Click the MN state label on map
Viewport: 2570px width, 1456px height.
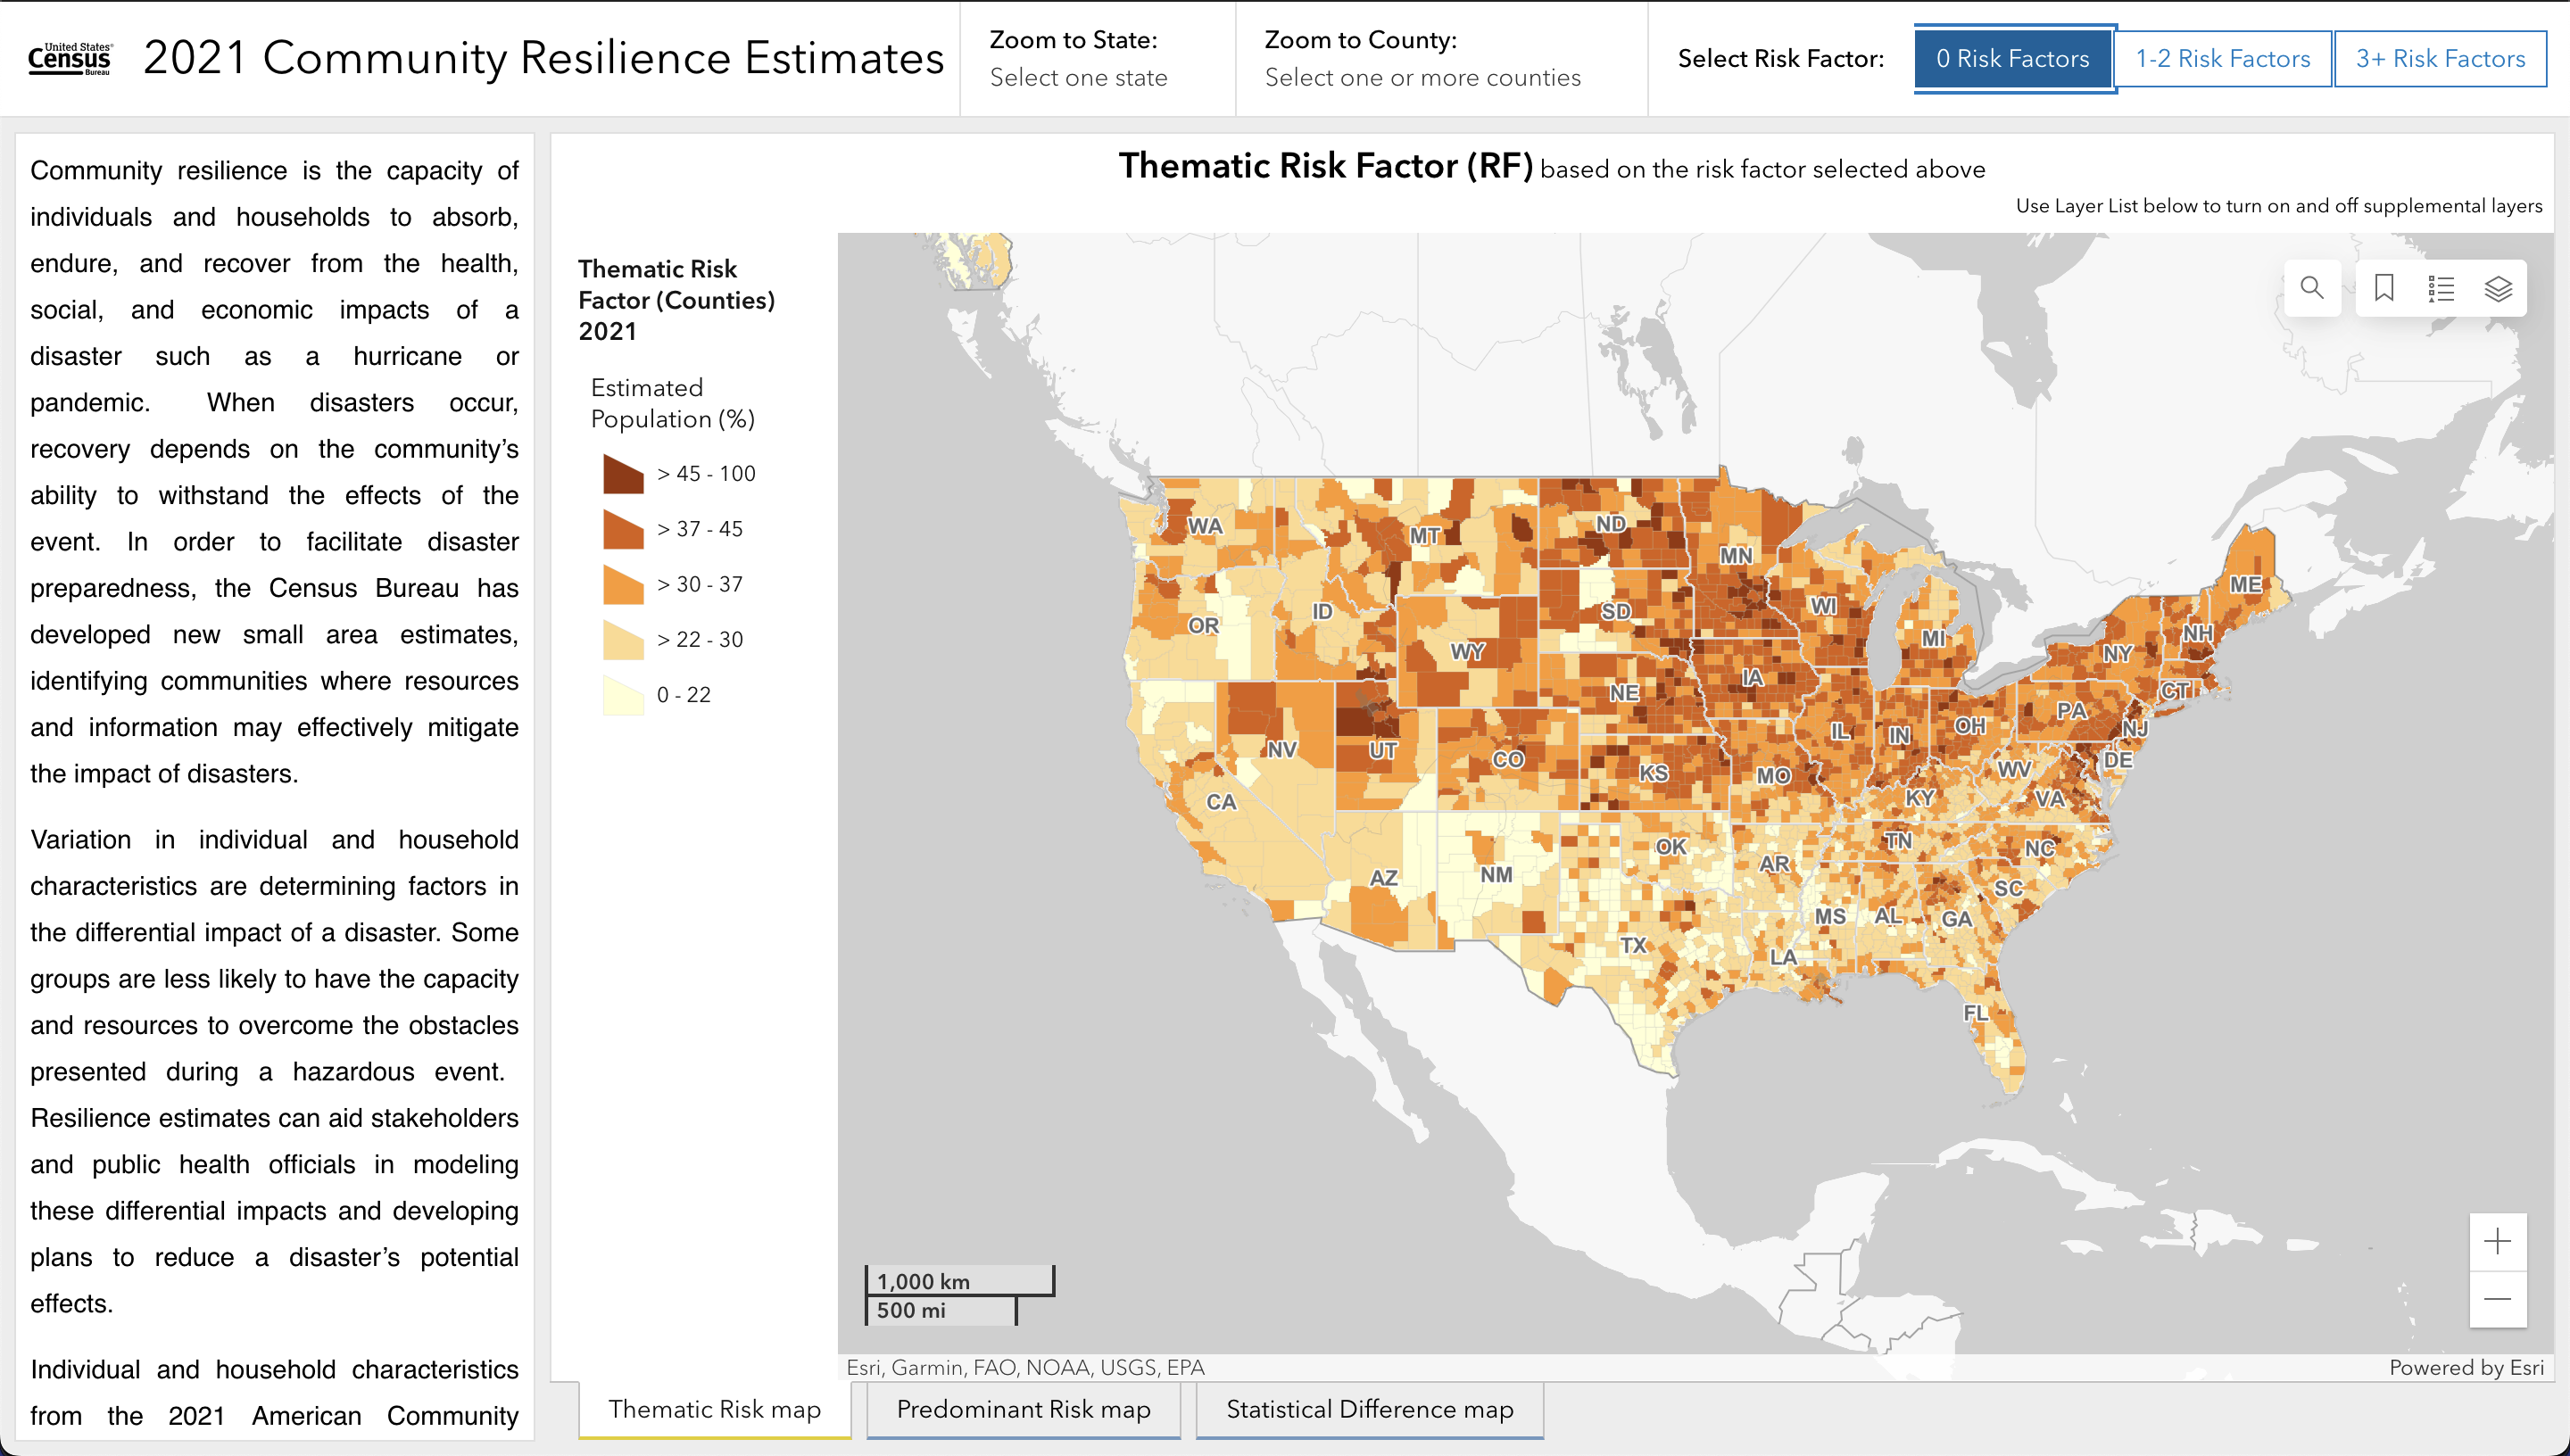pos(1736,556)
